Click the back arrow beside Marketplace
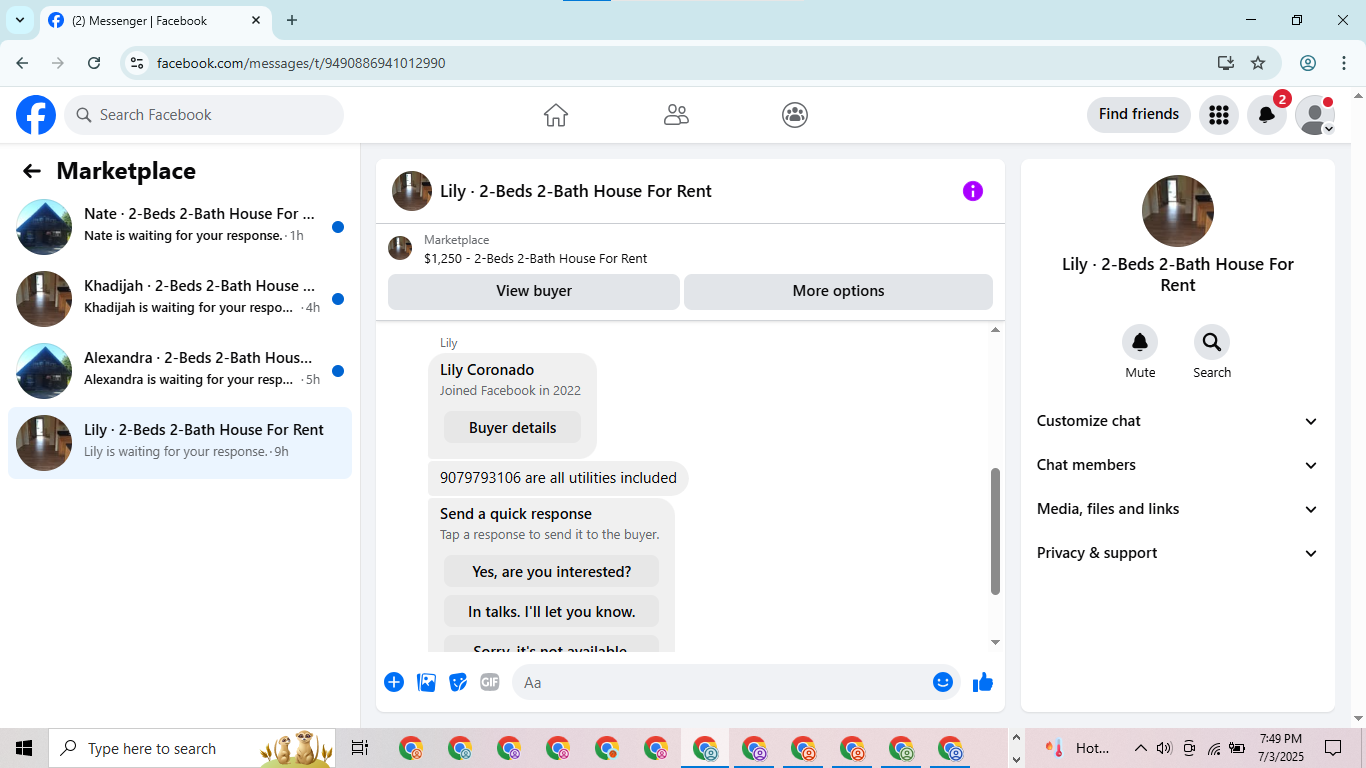The width and height of the screenshot is (1366, 768). point(32,171)
